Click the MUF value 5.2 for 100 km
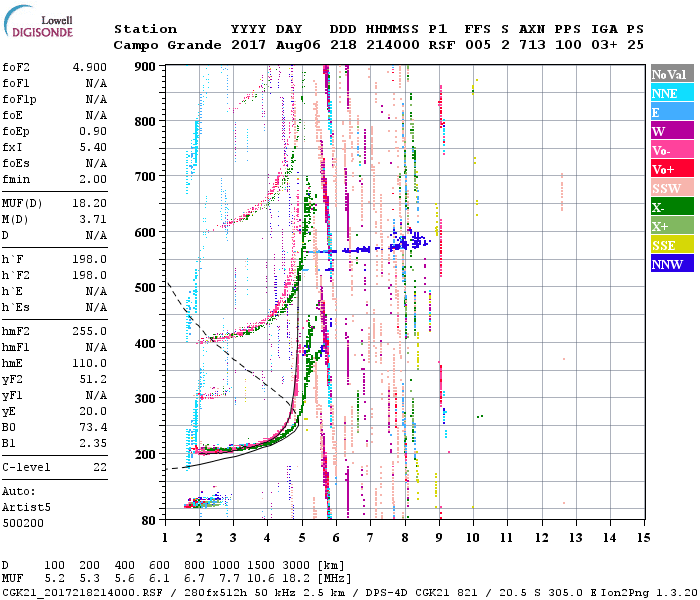This screenshot has height=600, width=700. [54, 579]
